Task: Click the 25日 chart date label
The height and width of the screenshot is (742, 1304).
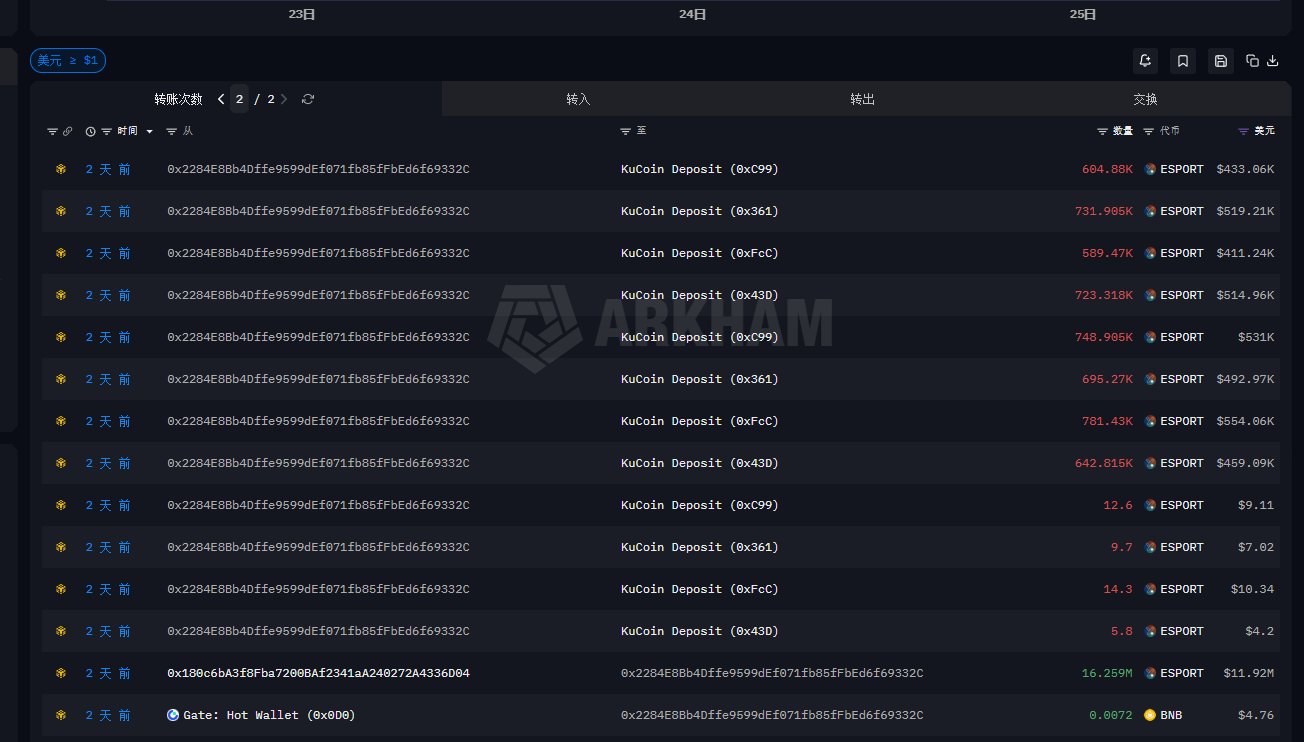Action: pos(1082,14)
